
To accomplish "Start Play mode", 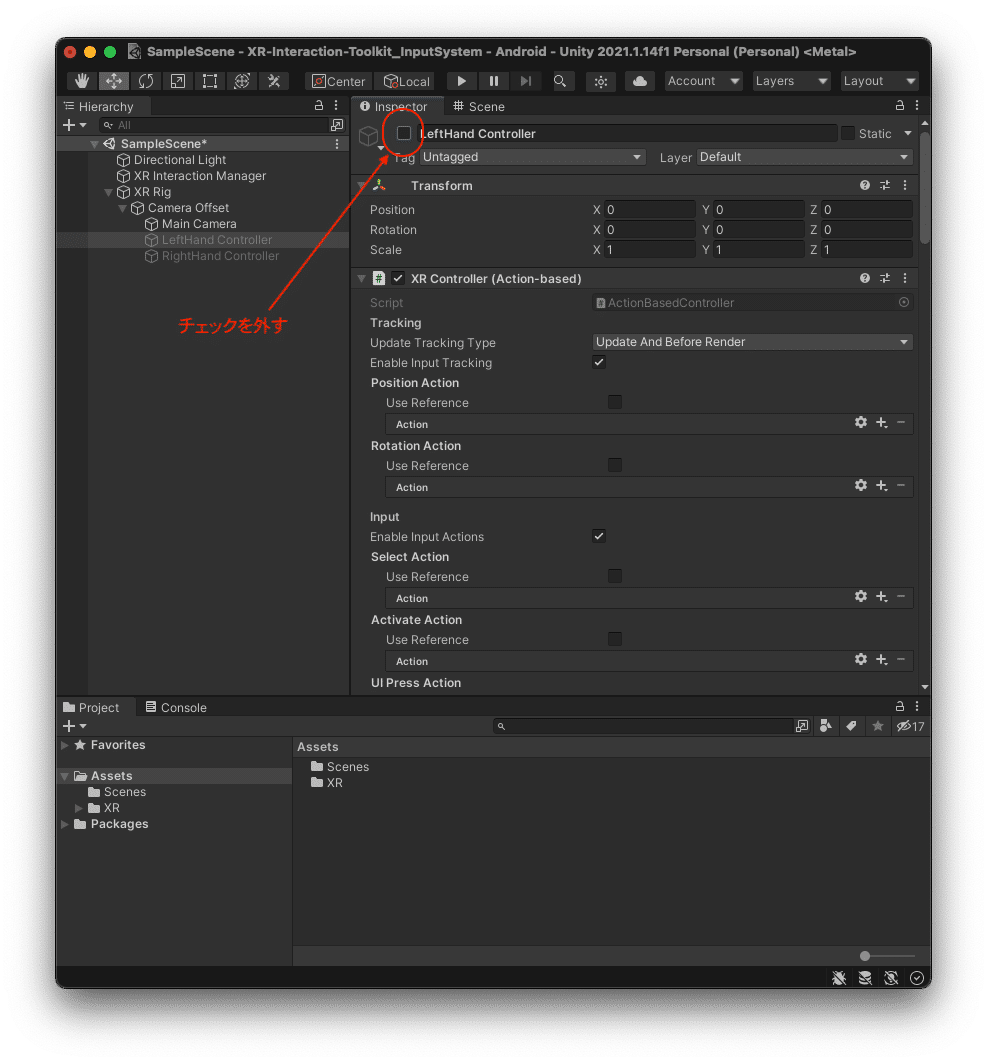I will [461, 81].
